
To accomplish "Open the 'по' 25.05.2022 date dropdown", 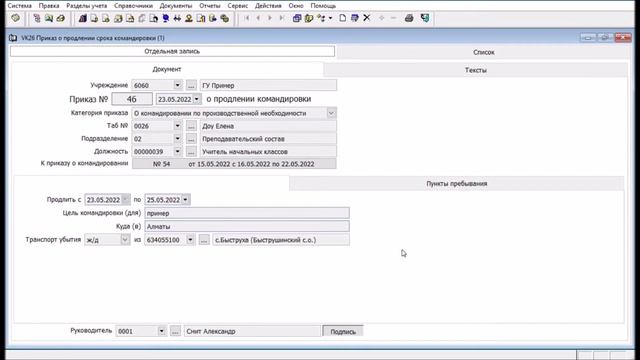I will coord(185,200).
